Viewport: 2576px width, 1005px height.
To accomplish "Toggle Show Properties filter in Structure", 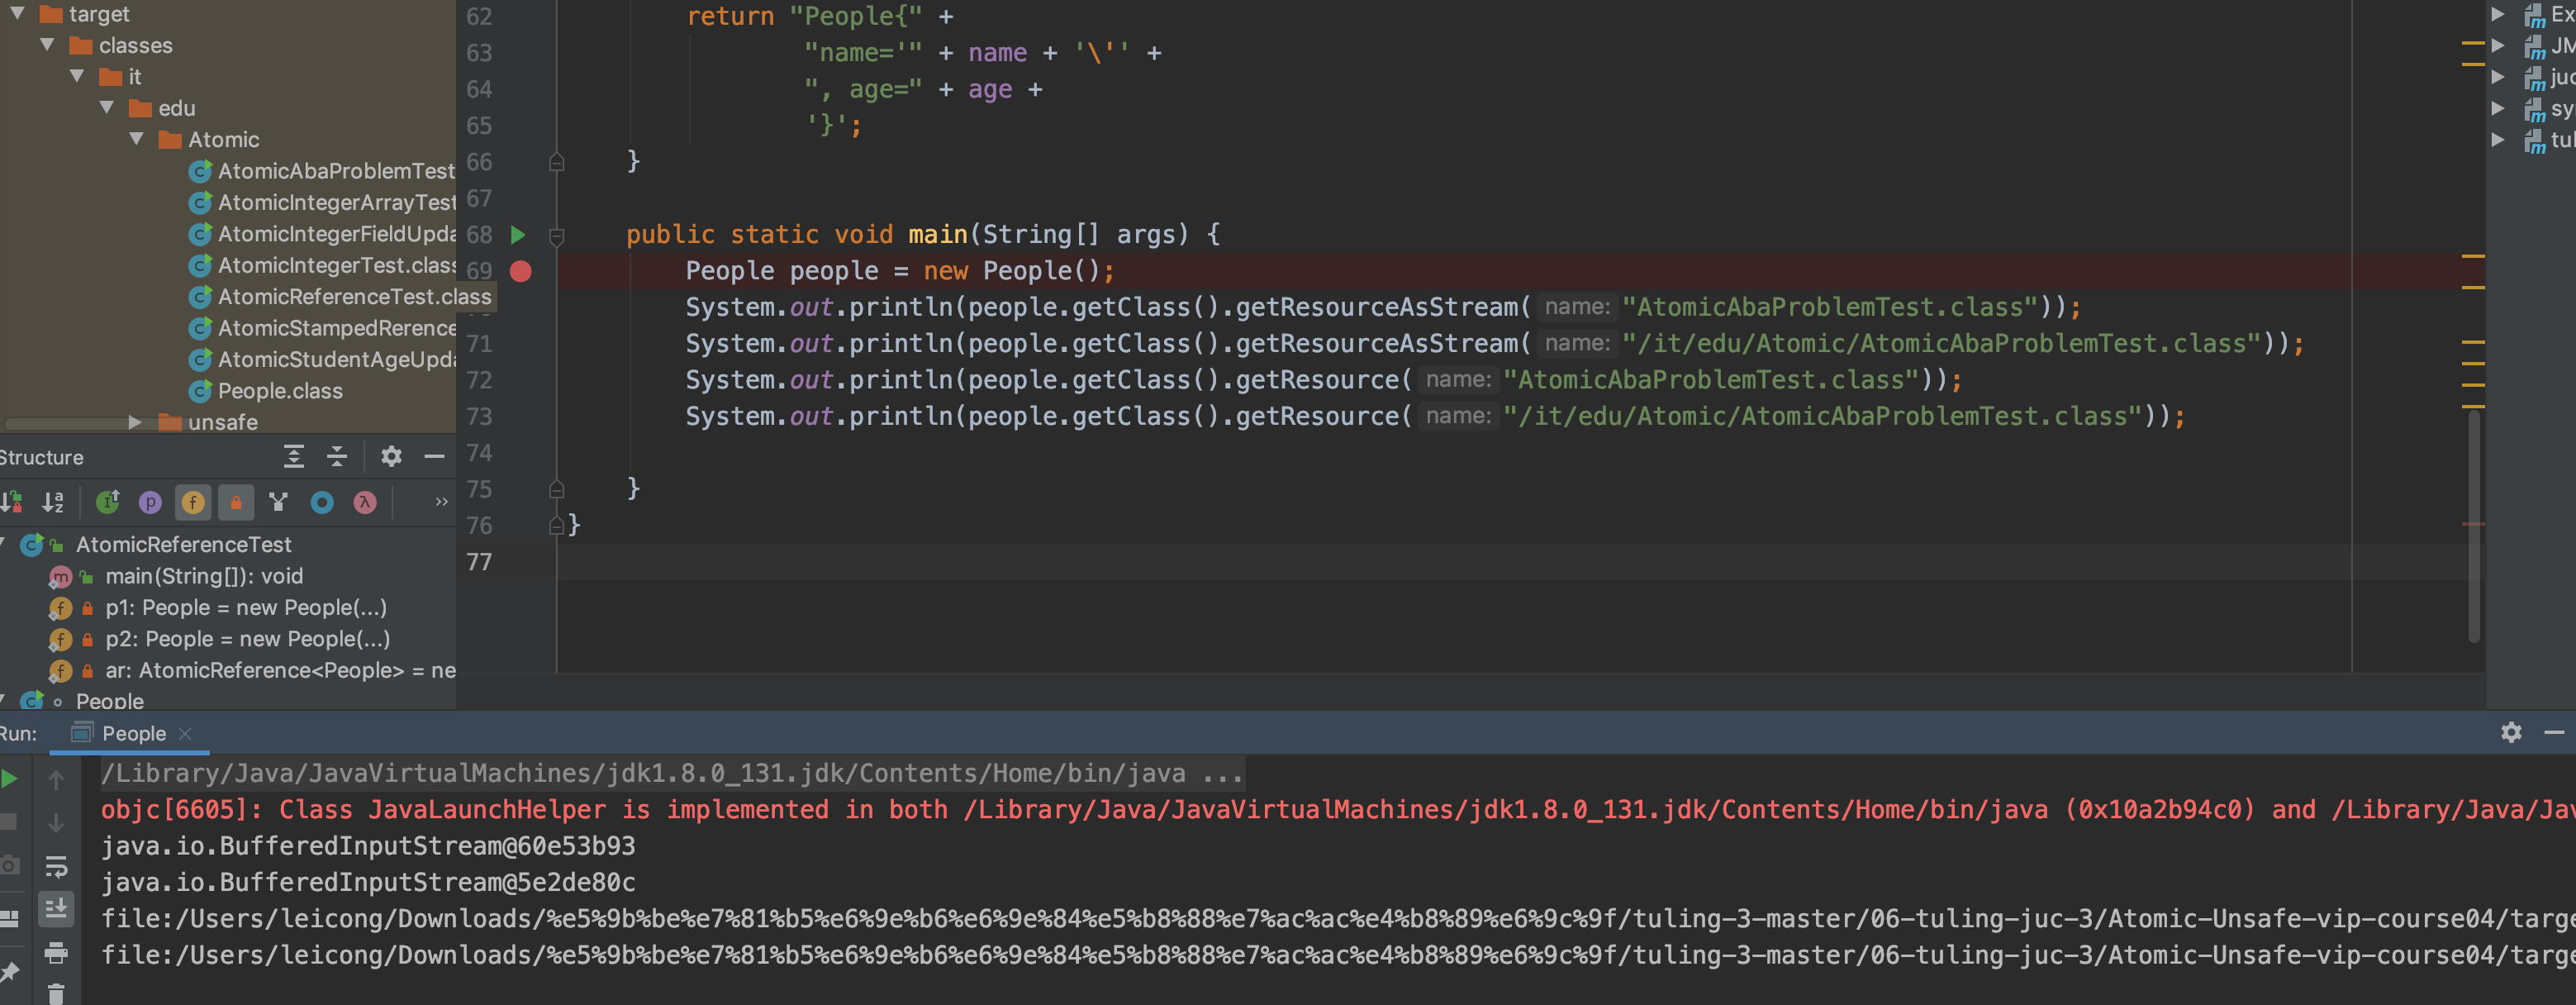I will pos(150,502).
